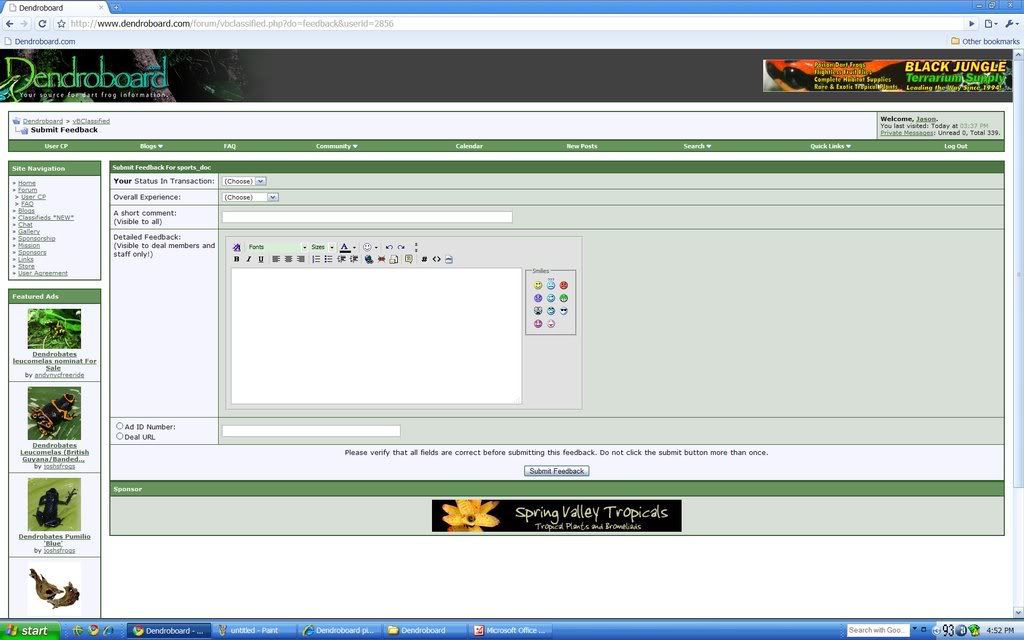Click the Submit Feedback button

tap(556, 471)
